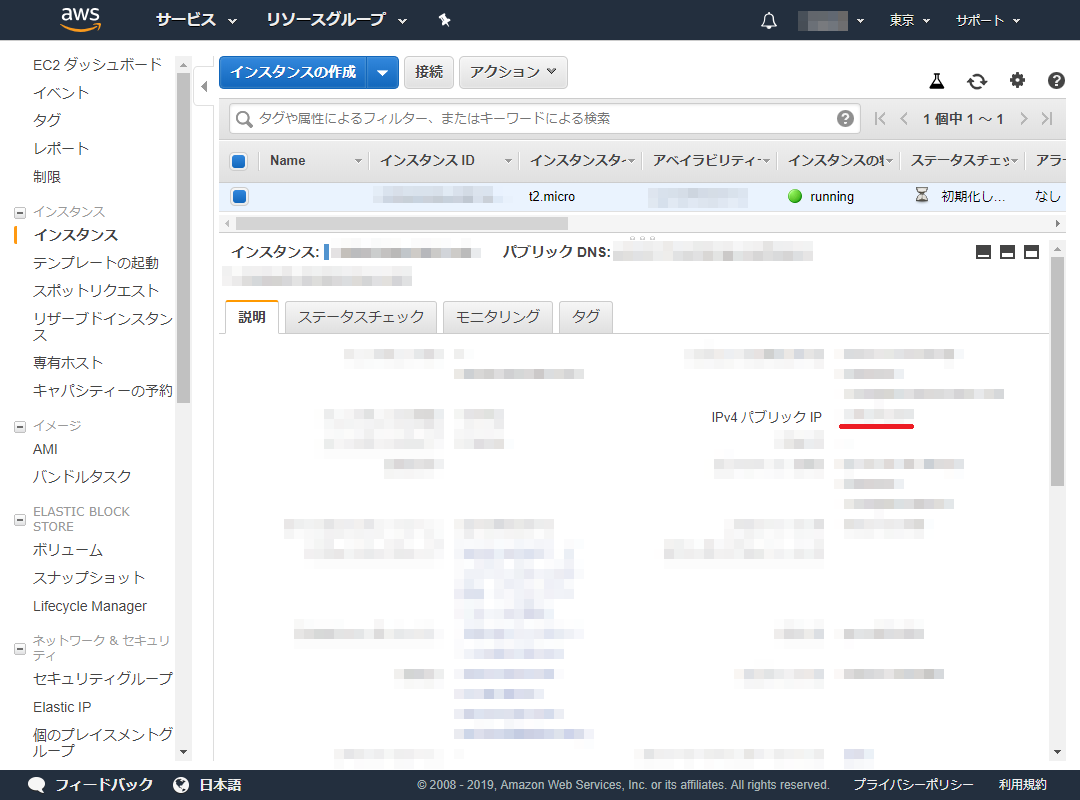Minimize the details pane layout
Viewport: 1080px width, 800px height.
pyautogui.click(x=984, y=252)
